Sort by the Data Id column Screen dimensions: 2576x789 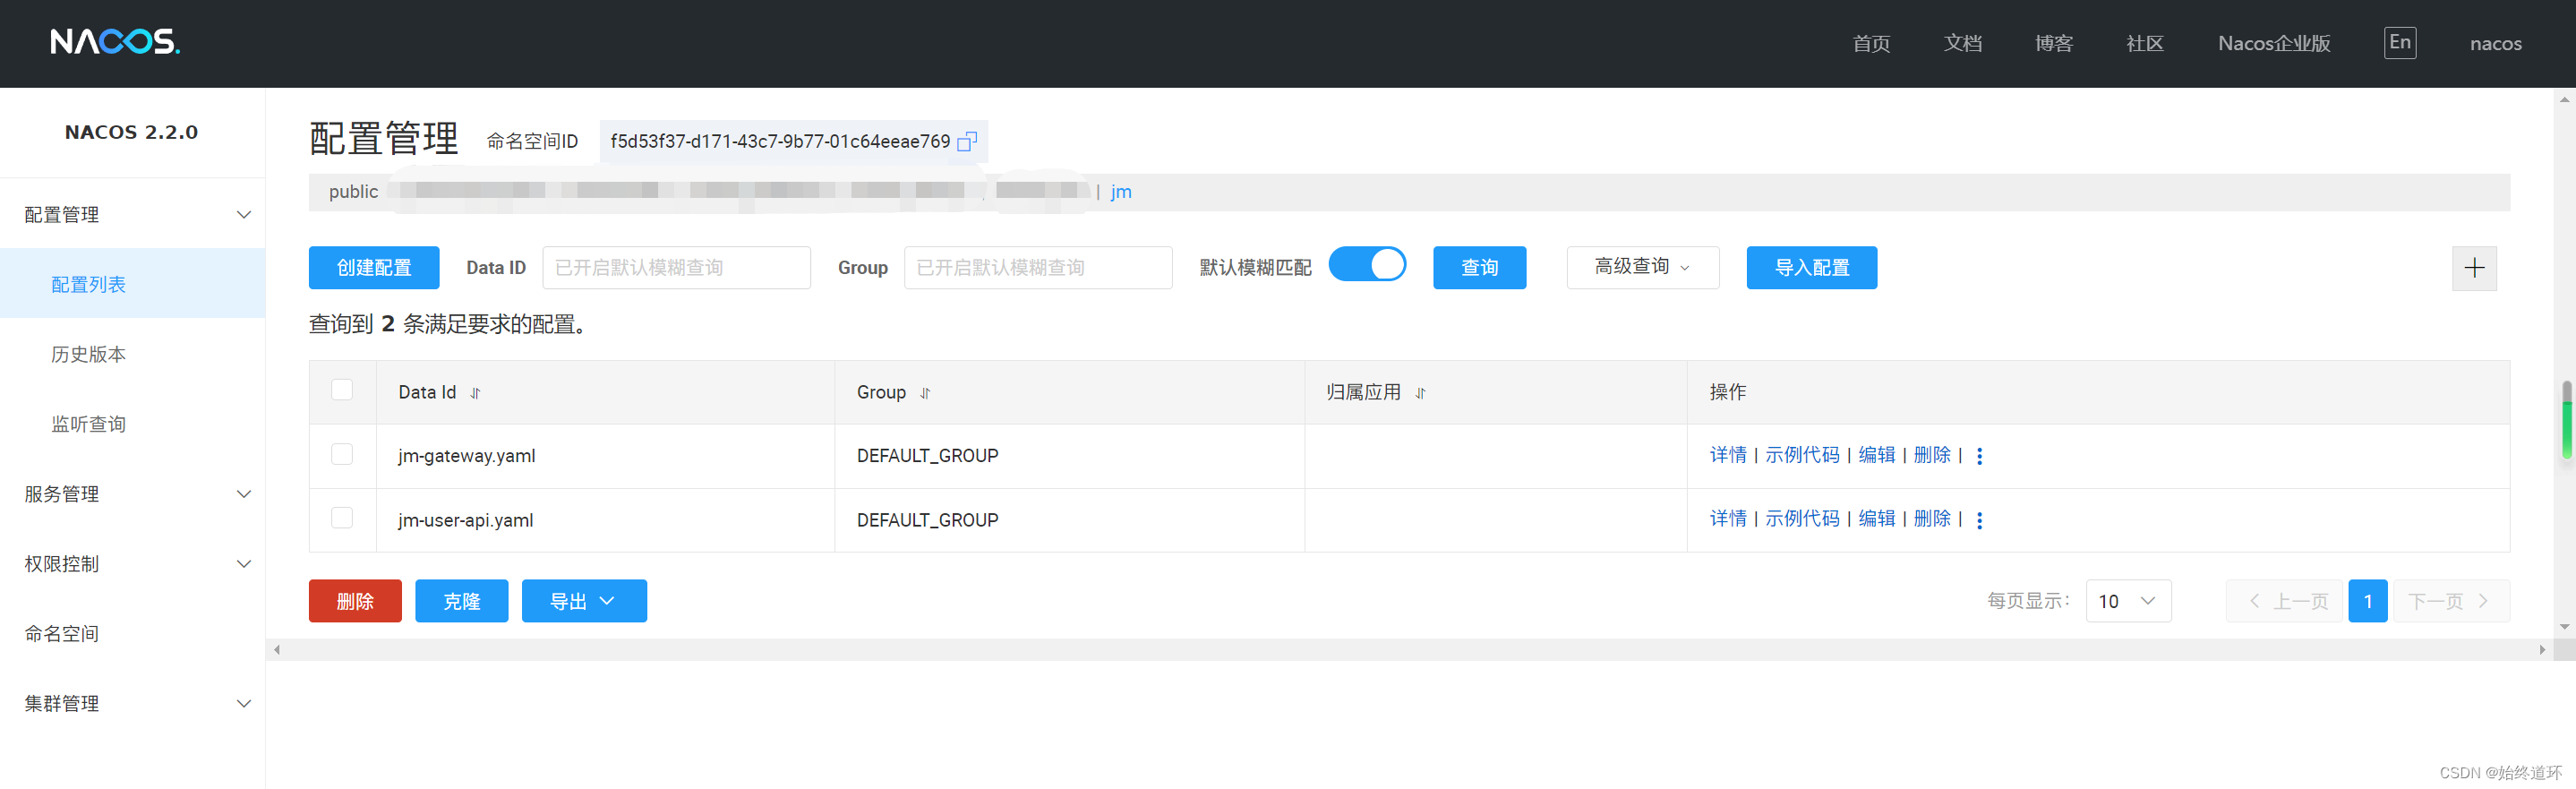click(x=476, y=393)
